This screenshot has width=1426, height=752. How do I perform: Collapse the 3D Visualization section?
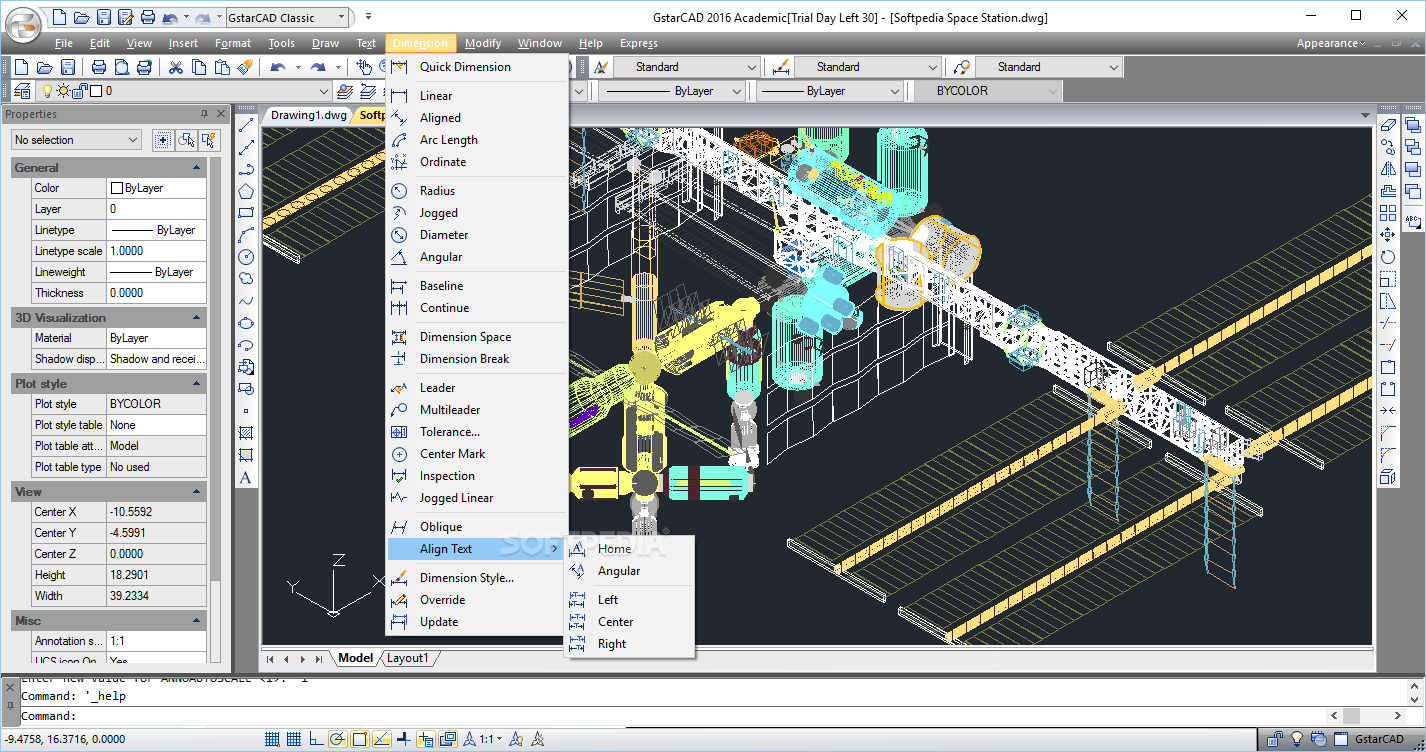tap(197, 318)
